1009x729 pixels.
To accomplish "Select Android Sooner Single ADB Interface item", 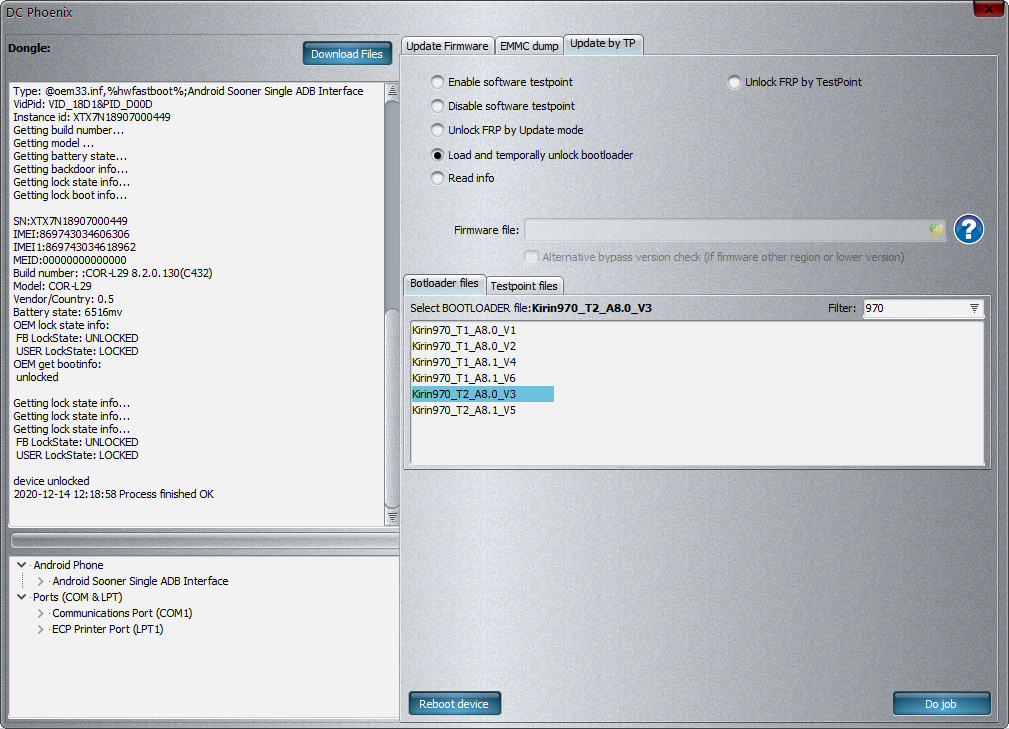I will [140, 581].
